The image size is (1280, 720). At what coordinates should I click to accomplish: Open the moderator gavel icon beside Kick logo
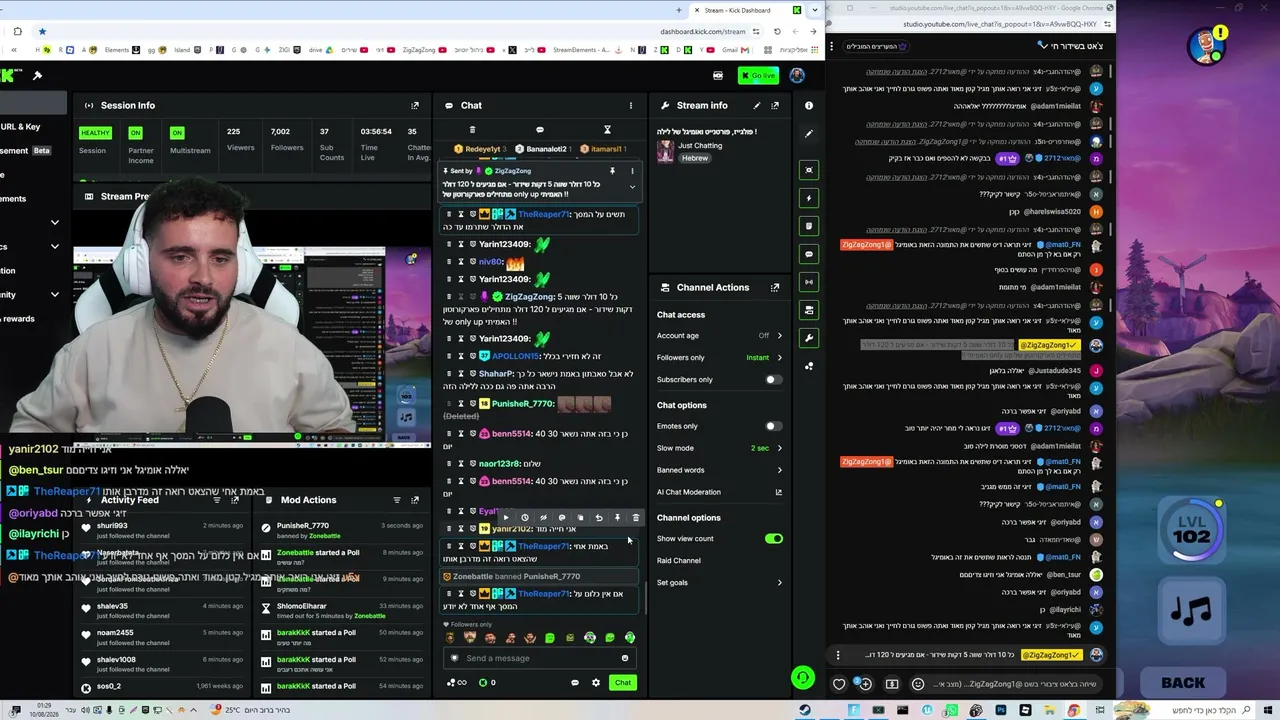tap(37, 75)
